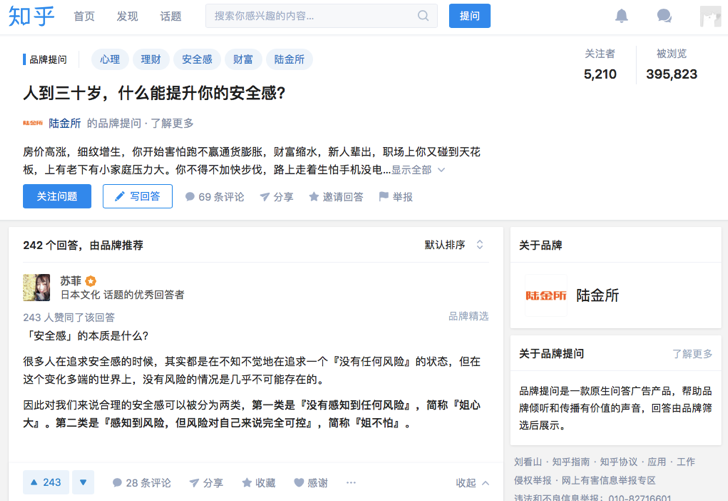Upvote the answer with 243 button

(x=46, y=482)
